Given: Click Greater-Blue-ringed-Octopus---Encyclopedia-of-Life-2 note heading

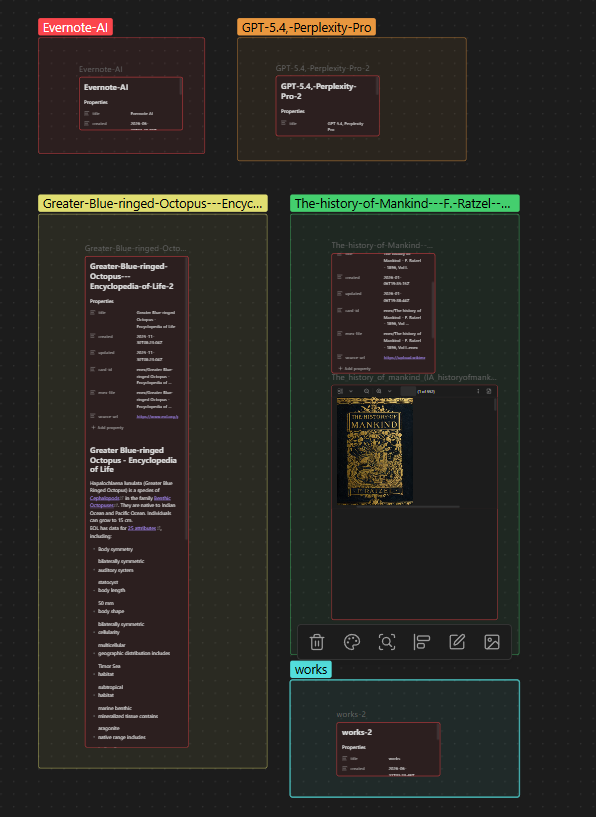Looking at the screenshot, I should pos(132,276).
